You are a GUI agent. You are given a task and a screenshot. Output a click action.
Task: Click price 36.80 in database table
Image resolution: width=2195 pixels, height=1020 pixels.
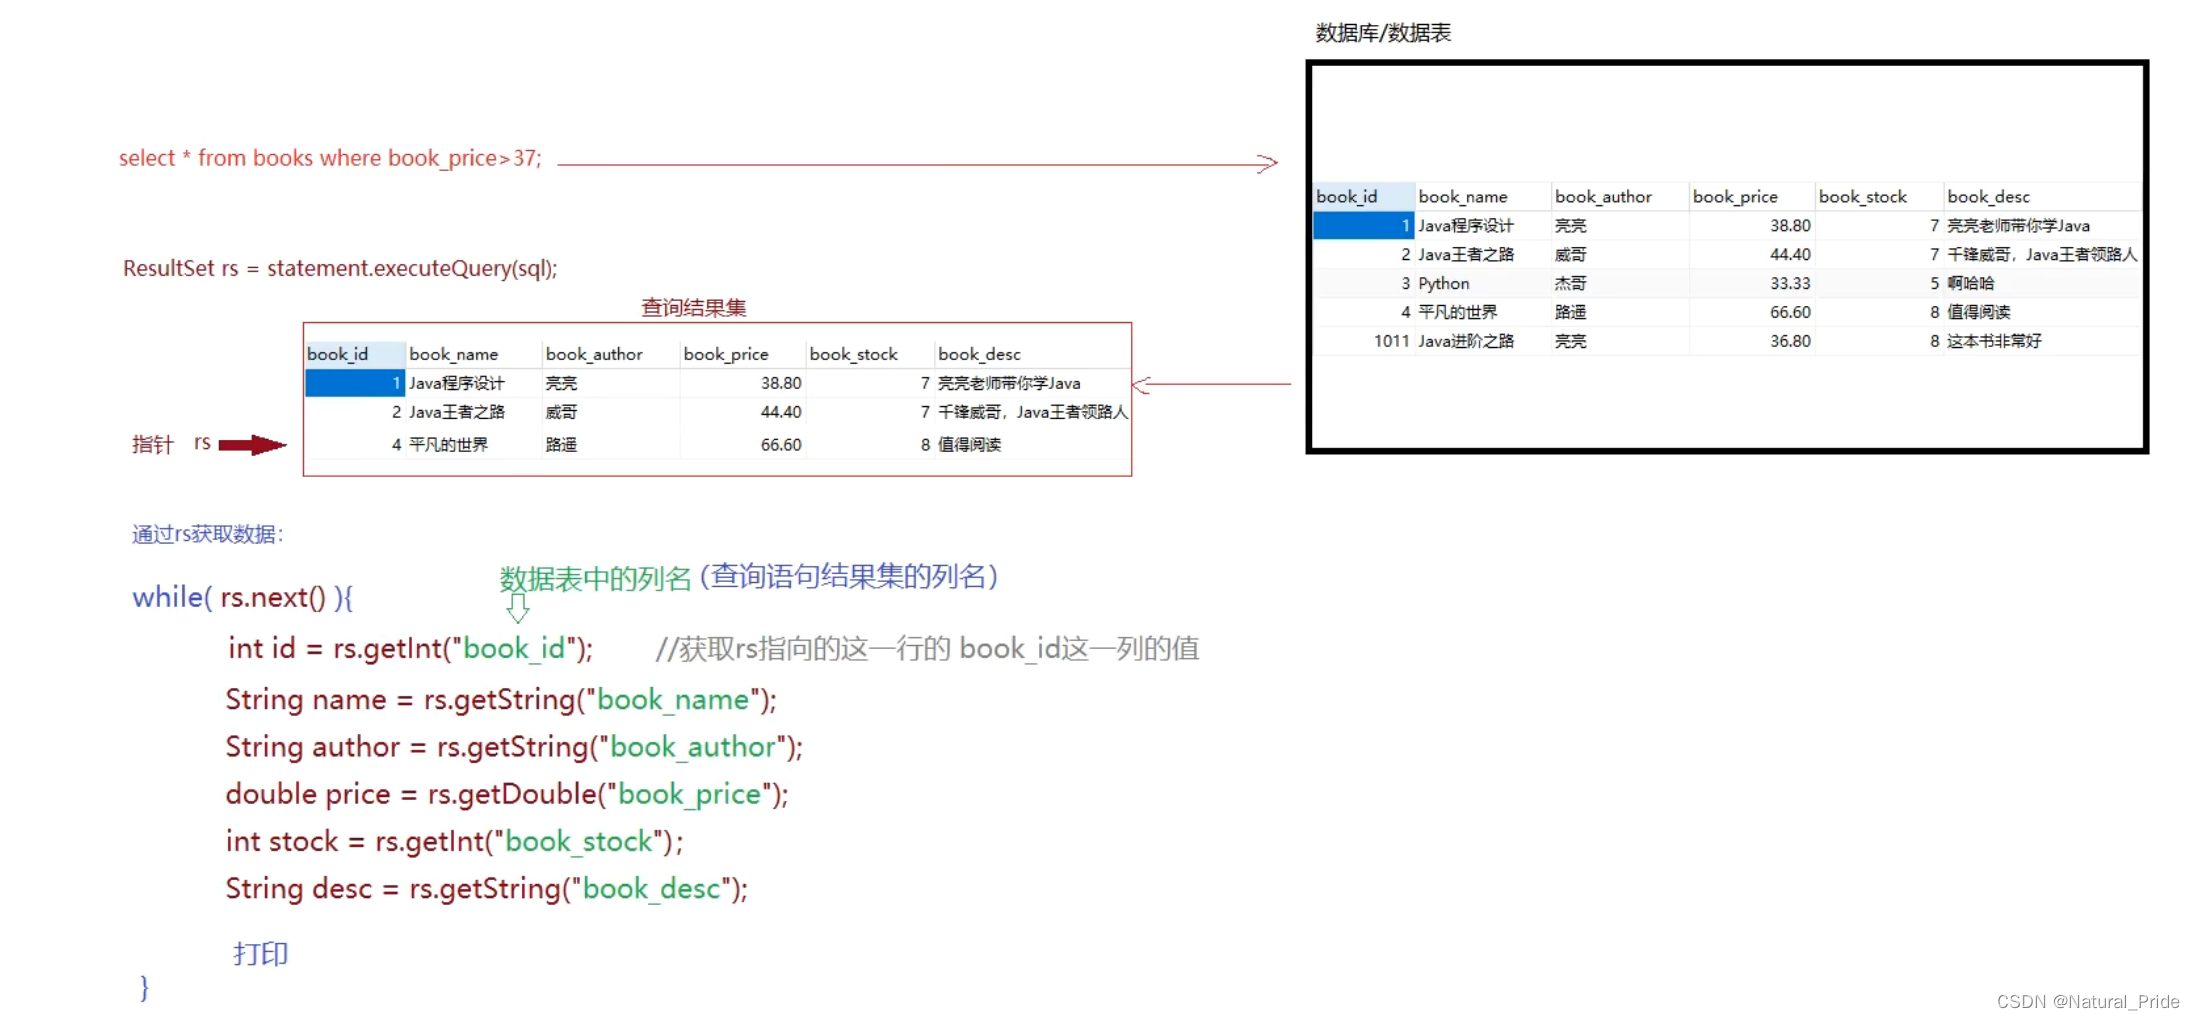click(x=1790, y=342)
